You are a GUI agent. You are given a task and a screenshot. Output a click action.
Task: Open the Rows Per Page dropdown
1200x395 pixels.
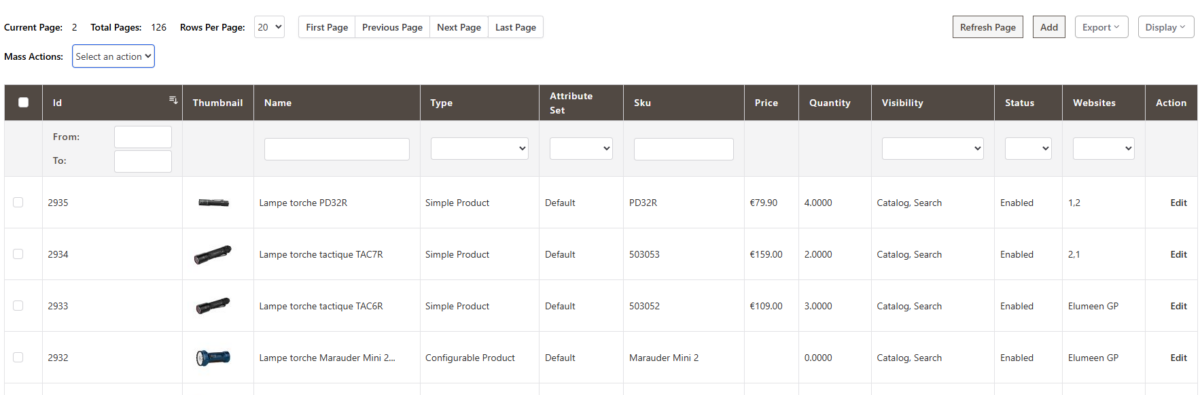tap(269, 27)
